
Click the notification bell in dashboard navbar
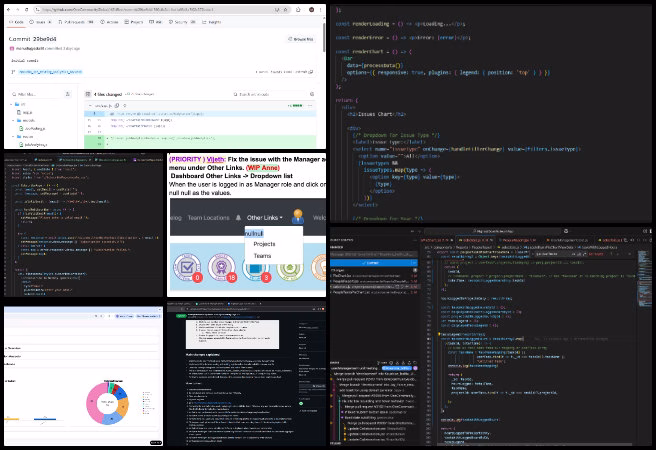tap(238, 217)
